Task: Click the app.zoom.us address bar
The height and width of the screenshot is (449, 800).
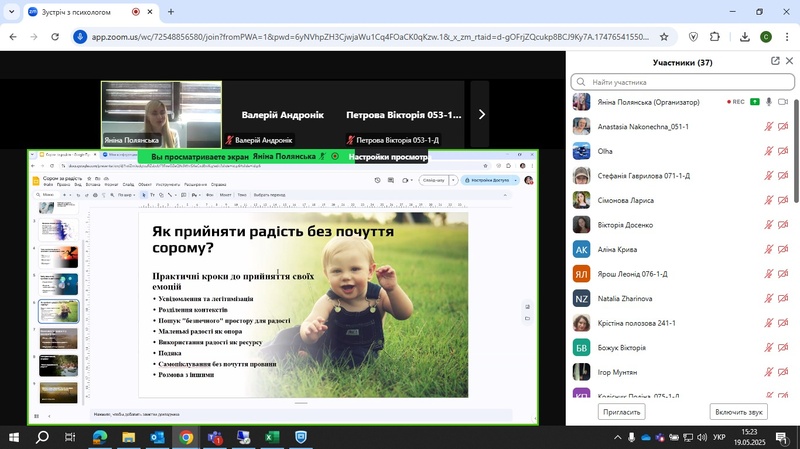Action: pos(370,37)
